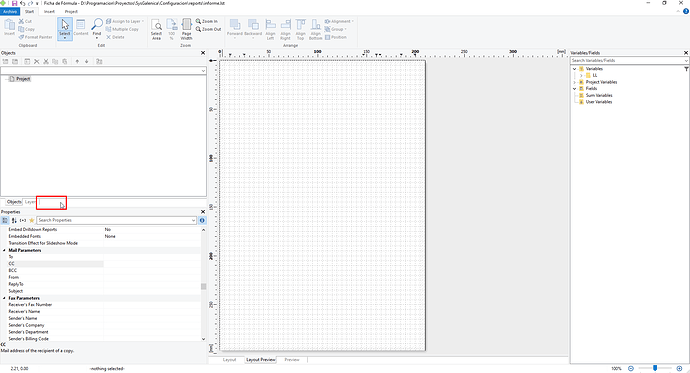Click the Select Area zoom tool

(156, 29)
